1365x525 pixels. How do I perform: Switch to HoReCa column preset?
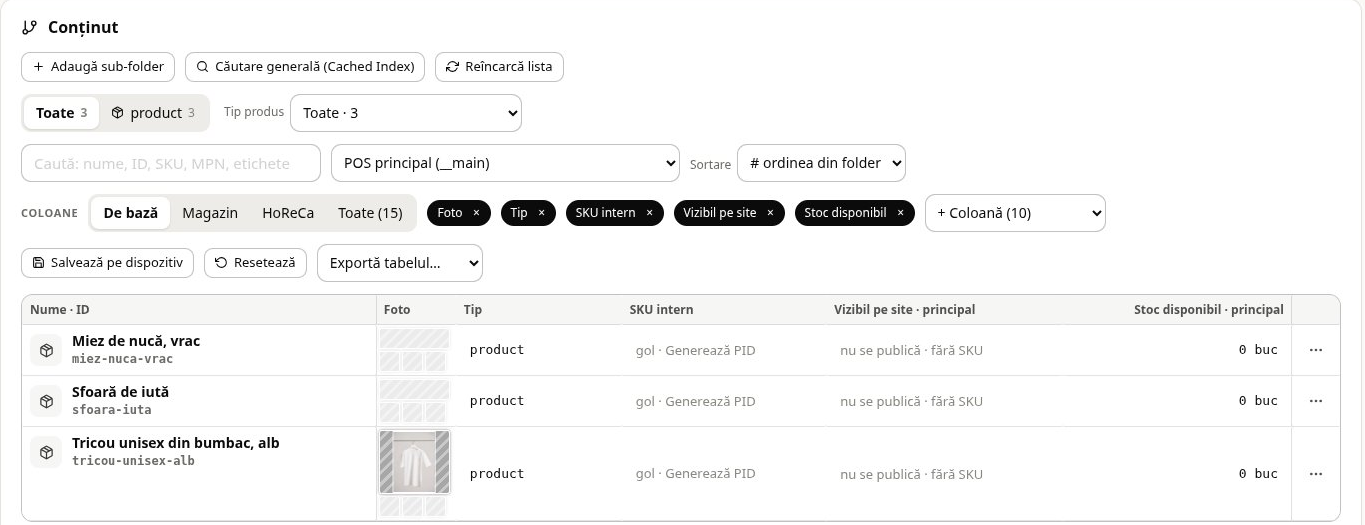click(x=288, y=213)
